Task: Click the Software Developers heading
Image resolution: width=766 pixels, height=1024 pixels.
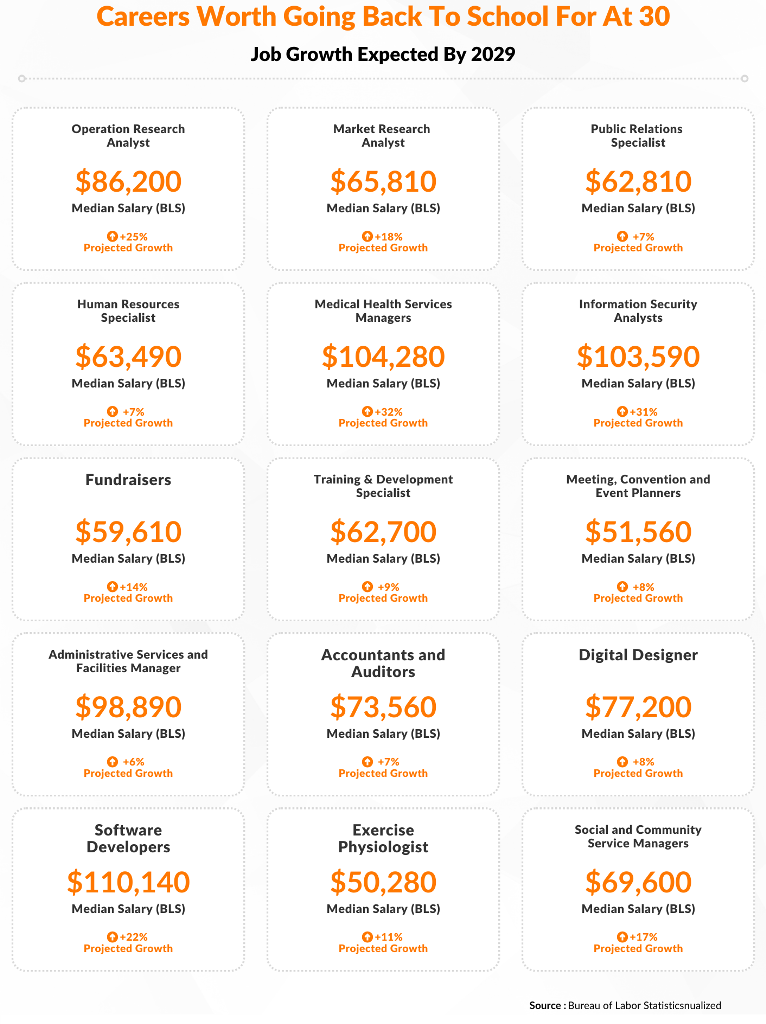Action: tap(128, 839)
